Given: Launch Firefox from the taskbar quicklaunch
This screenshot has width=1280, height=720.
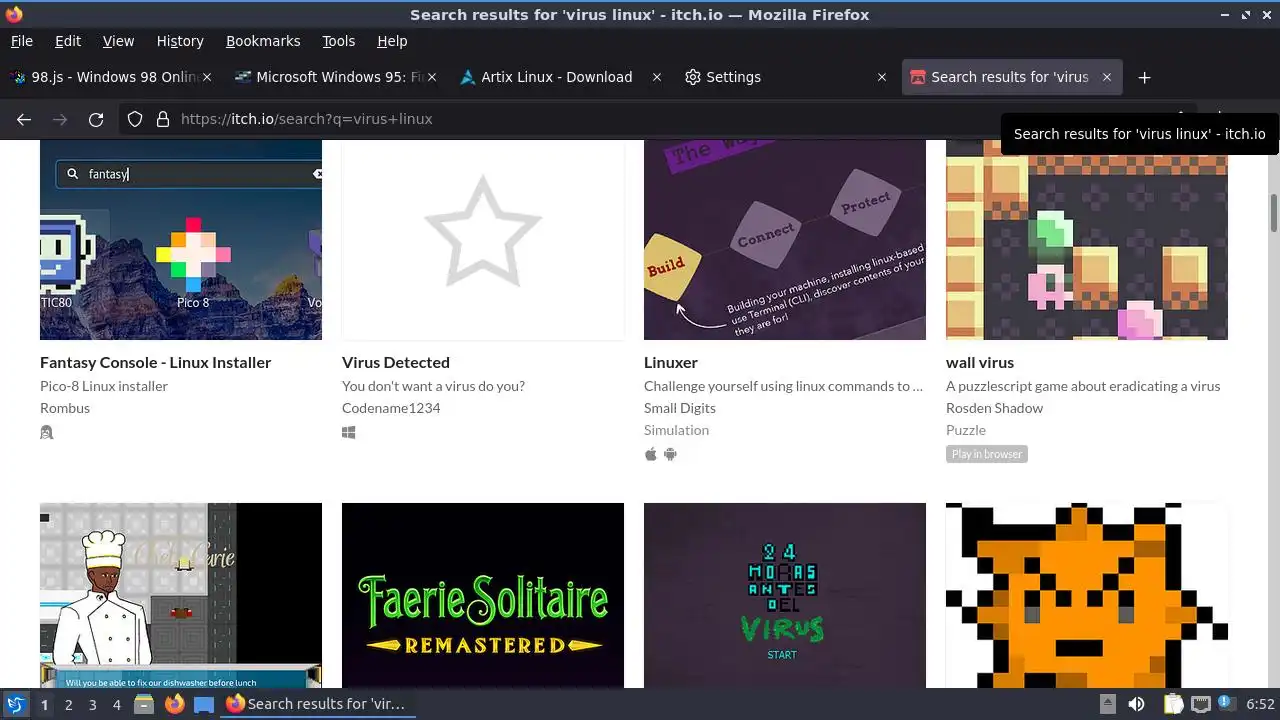Looking at the screenshot, I should [x=174, y=704].
